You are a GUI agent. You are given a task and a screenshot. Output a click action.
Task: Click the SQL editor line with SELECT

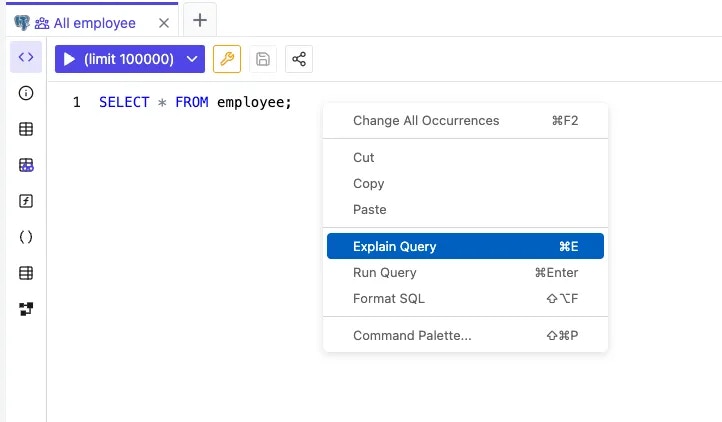pos(196,102)
